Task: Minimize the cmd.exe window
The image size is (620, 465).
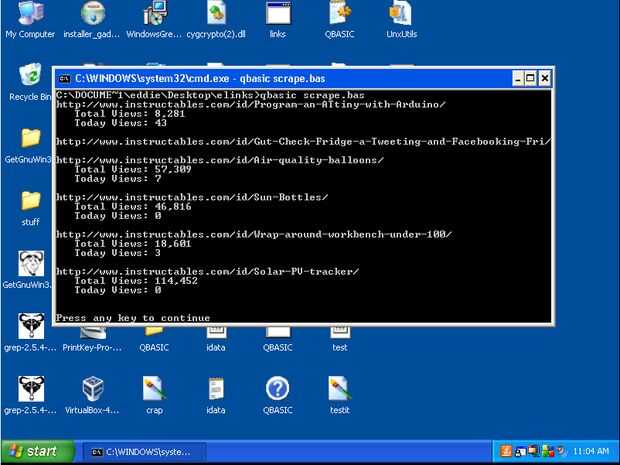Action: (x=518, y=79)
